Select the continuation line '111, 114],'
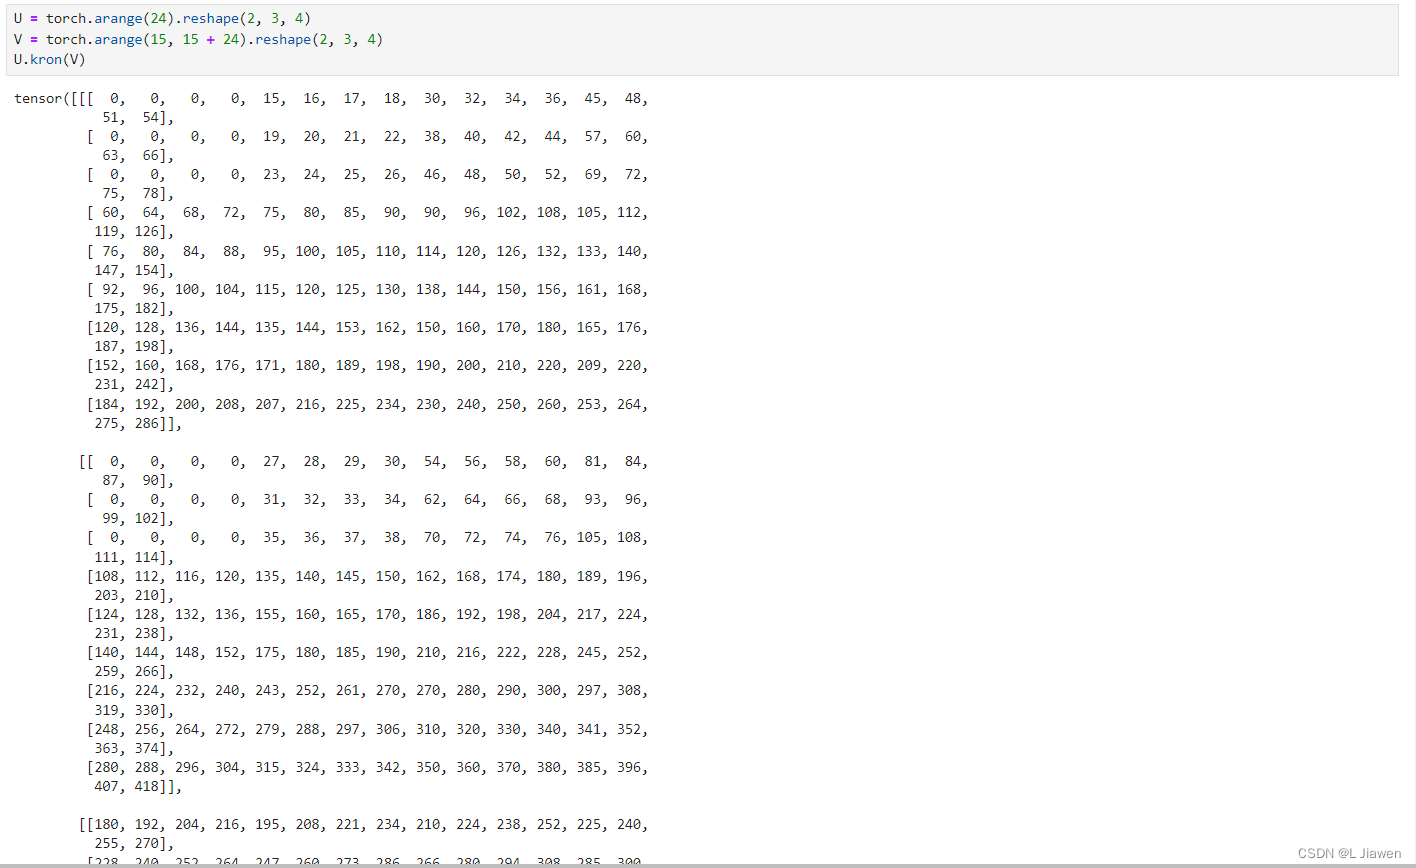1416x868 pixels. click(134, 557)
